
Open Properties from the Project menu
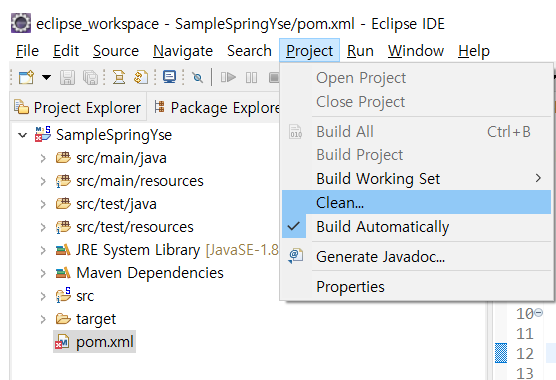(x=417, y=286)
